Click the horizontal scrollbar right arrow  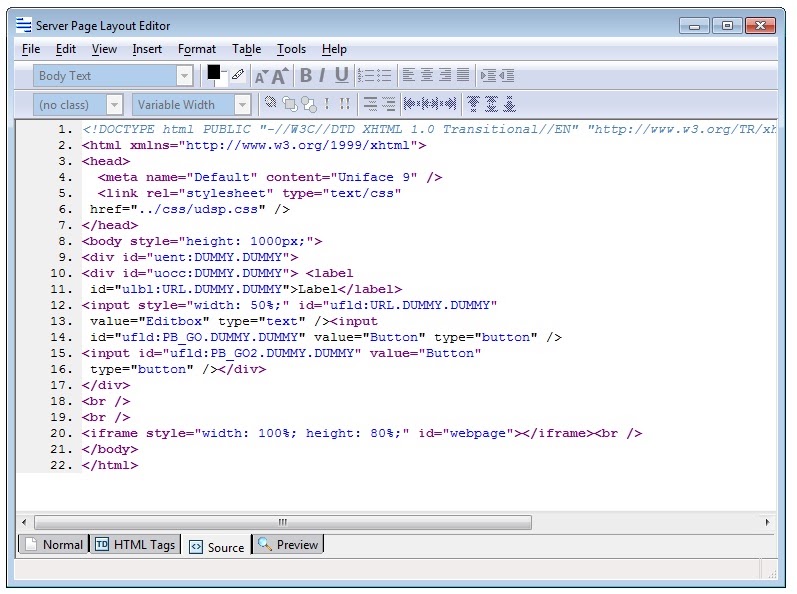pos(767,522)
